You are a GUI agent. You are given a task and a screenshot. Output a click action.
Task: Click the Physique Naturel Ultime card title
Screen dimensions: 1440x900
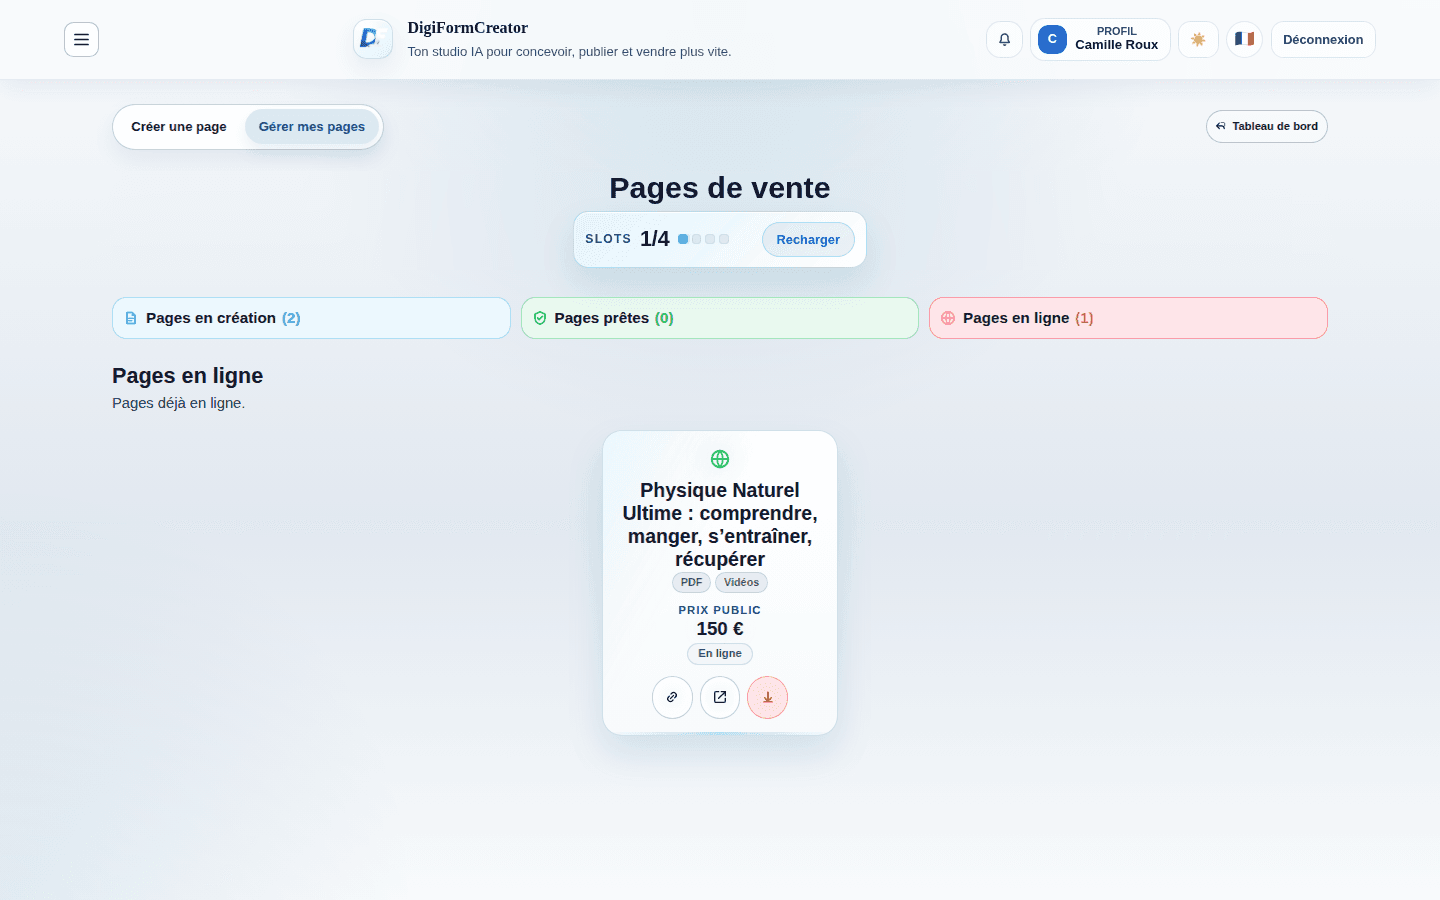coord(720,524)
